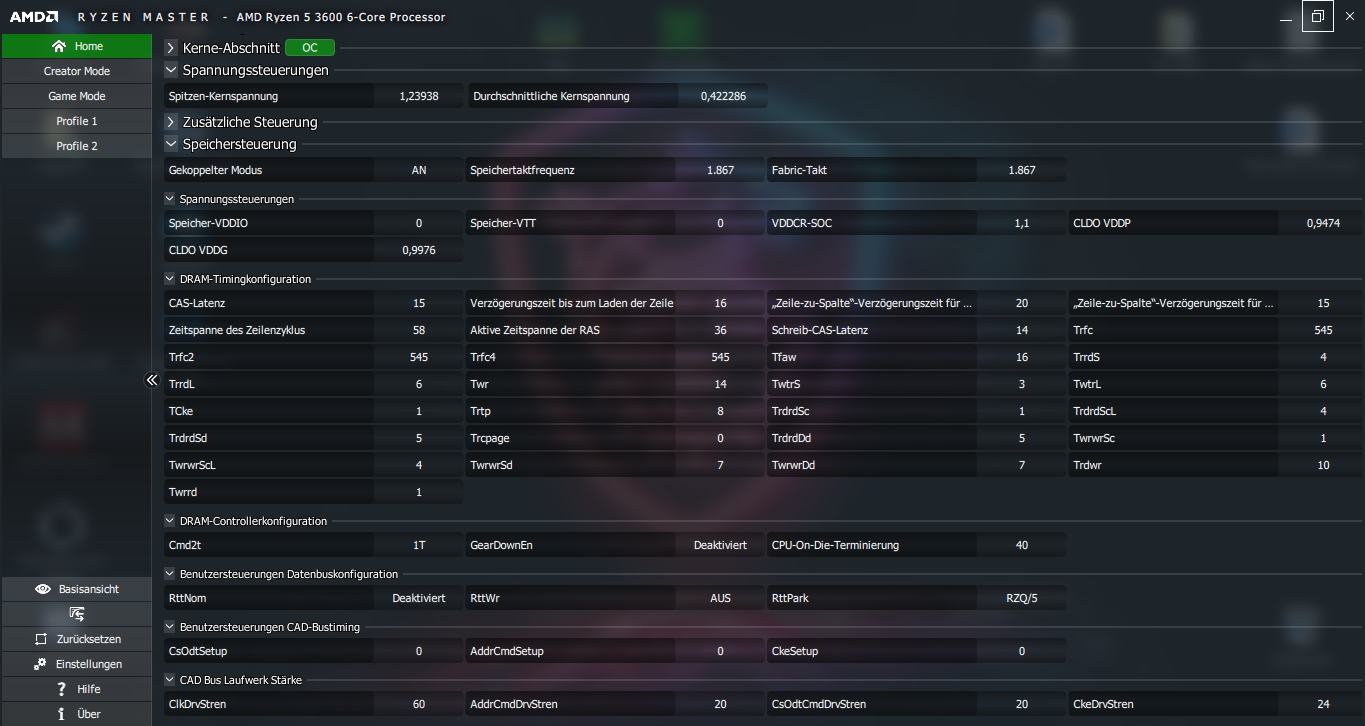
Task: Click the Einstellungen gear icon
Action: click(40, 664)
